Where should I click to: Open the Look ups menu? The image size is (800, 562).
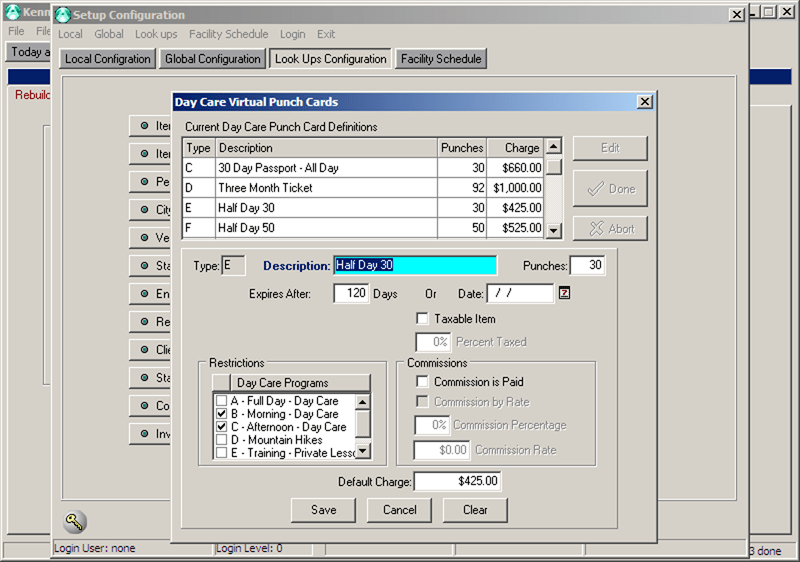click(x=156, y=34)
